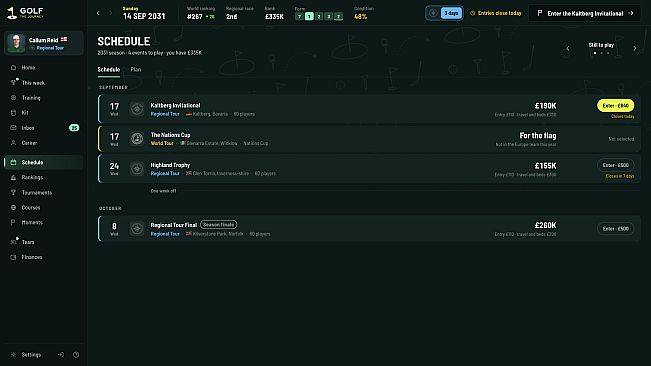Open the help question mark icon
The image size is (651, 366).
76,355
